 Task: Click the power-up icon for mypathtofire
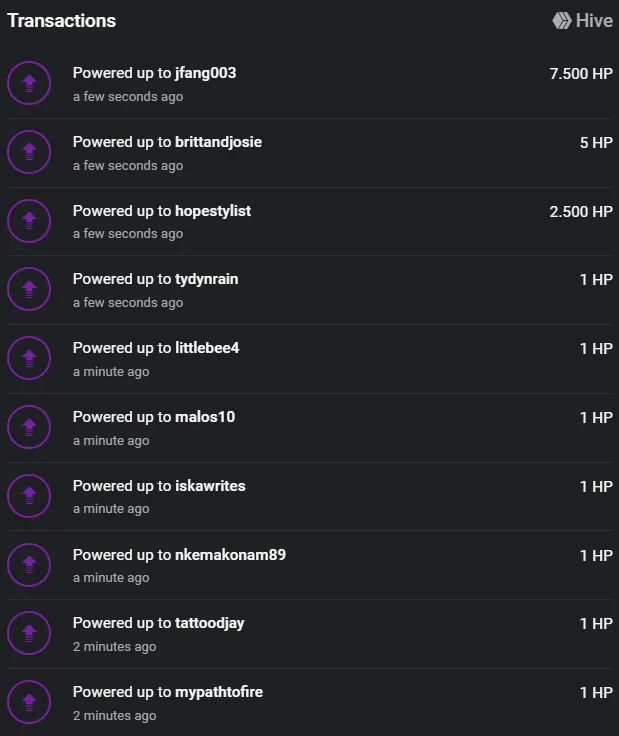[29, 702]
